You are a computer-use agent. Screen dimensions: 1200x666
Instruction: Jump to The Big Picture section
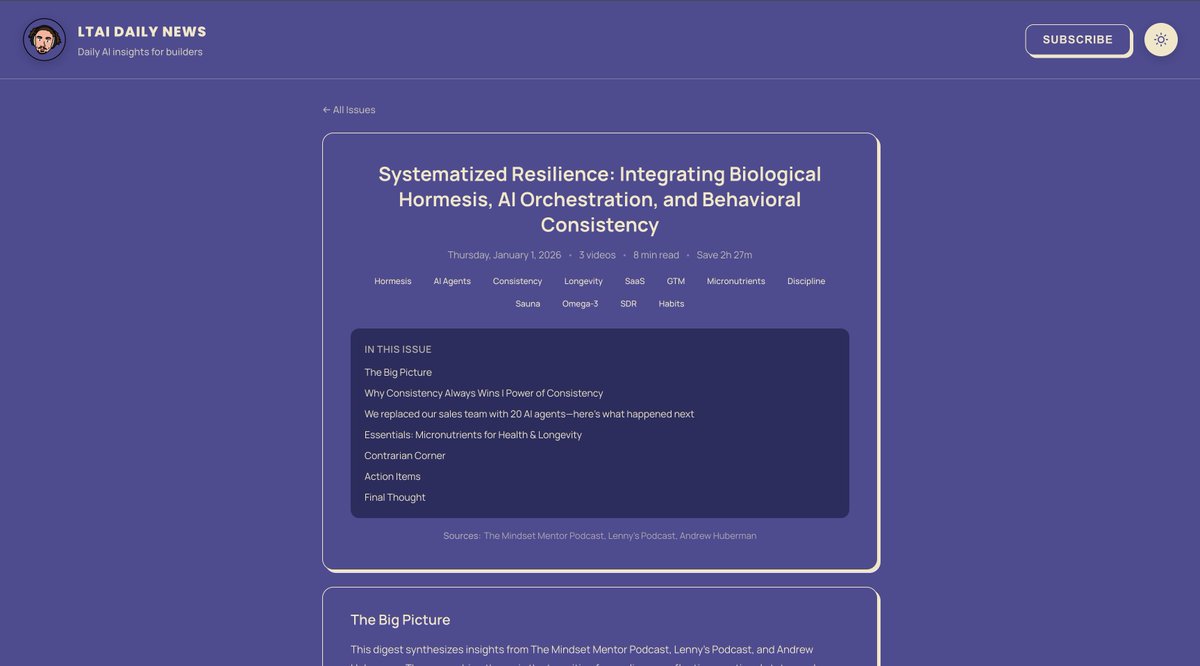tap(398, 372)
